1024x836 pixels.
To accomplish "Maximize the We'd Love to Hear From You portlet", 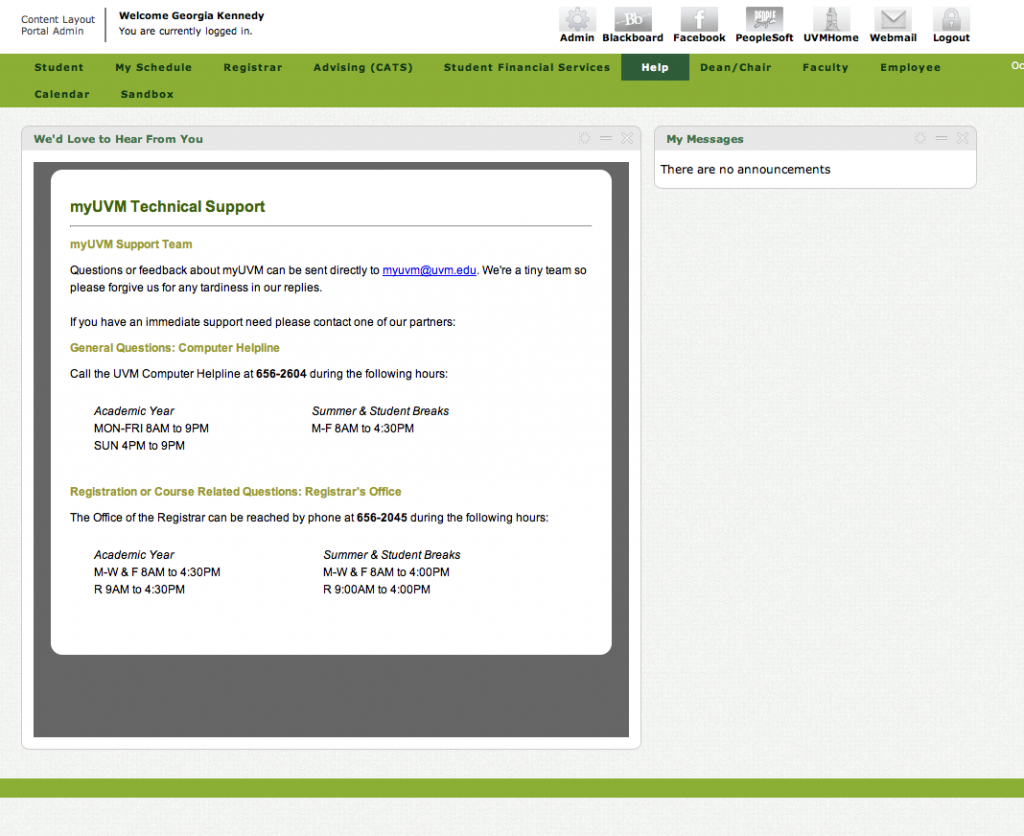I will [x=584, y=139].
